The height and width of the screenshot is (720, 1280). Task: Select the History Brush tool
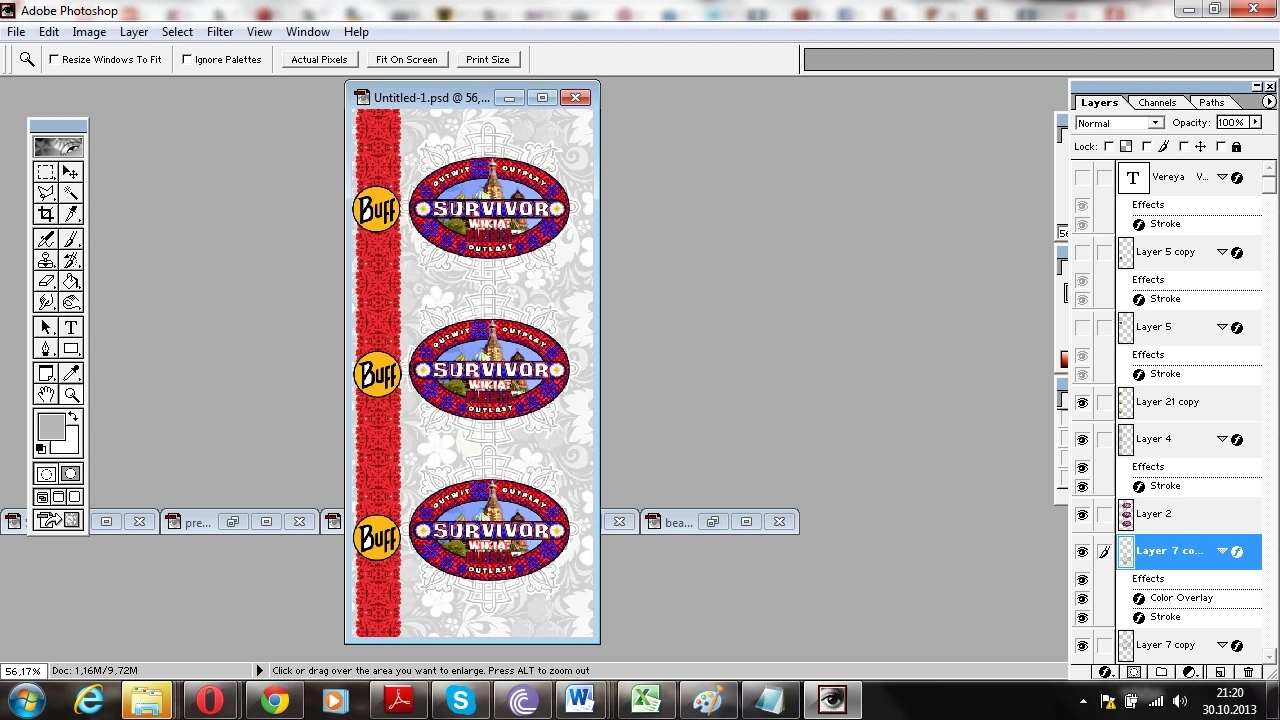[71, 260]
